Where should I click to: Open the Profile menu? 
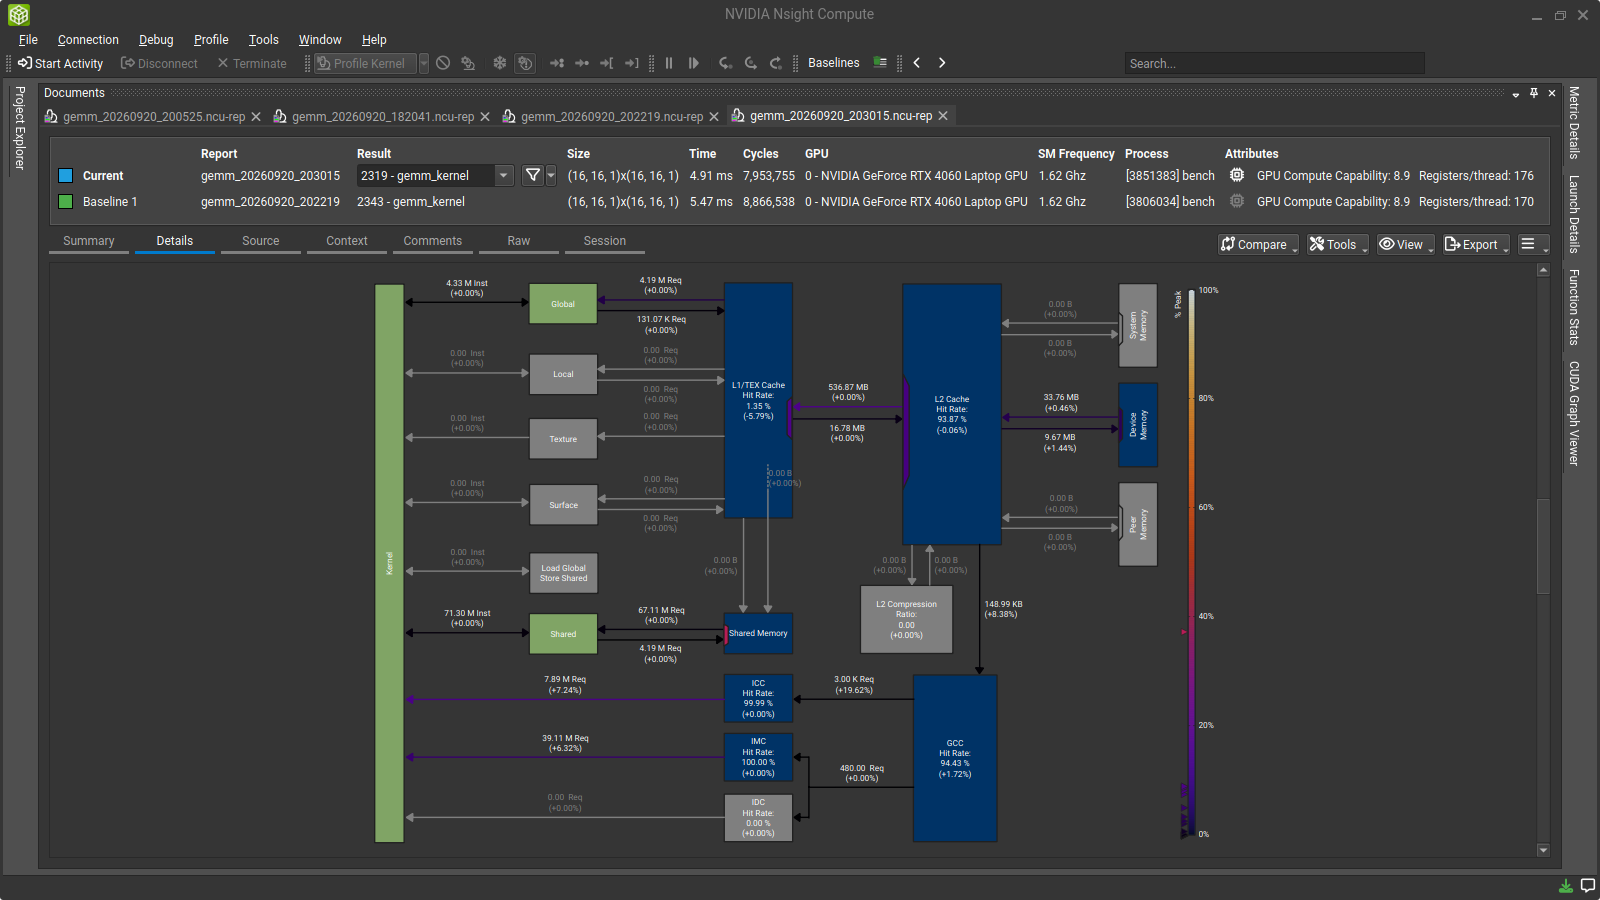[x=211, y=40]
